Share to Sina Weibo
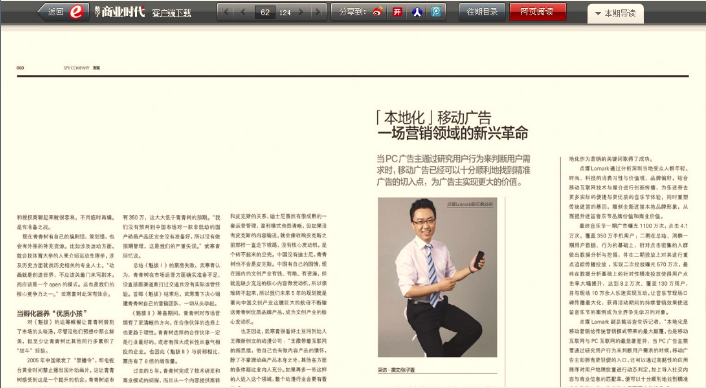 coord(378,12)
